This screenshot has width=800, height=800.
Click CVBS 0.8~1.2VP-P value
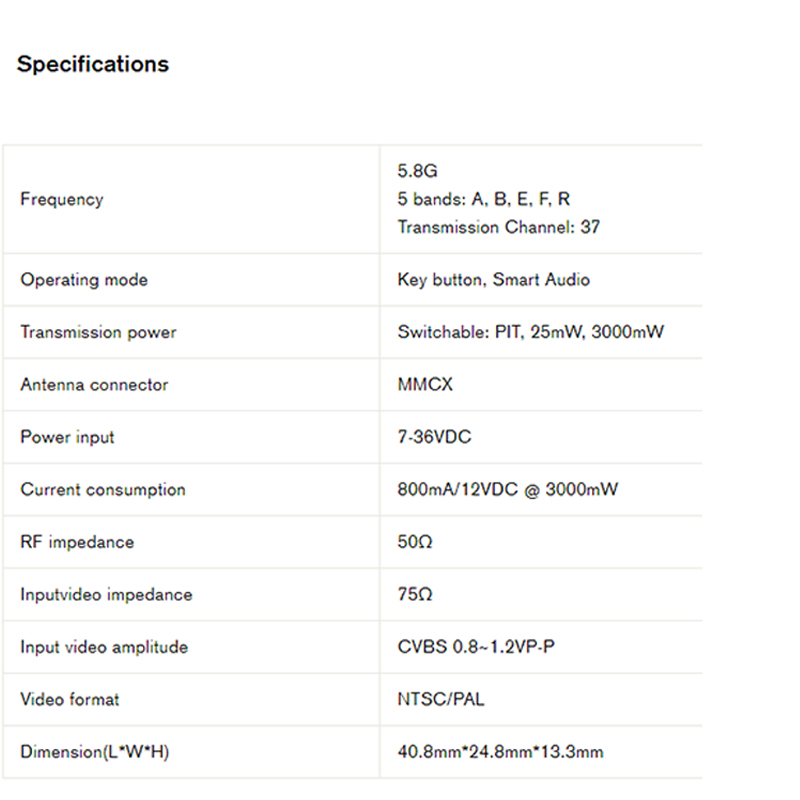(476, 647)
